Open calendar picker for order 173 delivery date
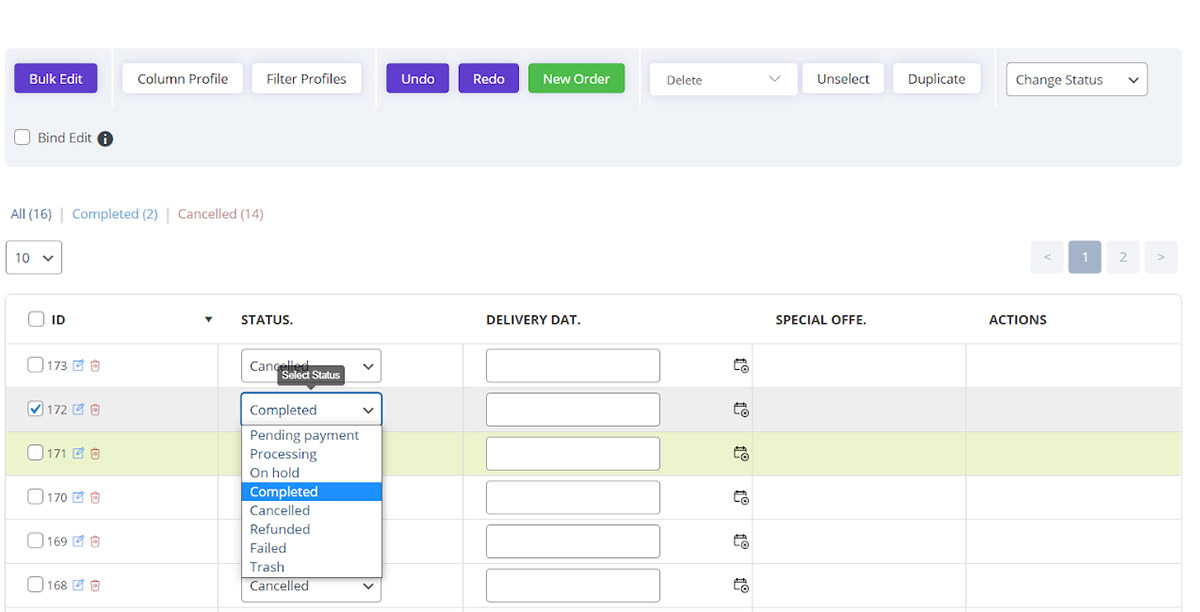This screenshot has width=1200, height=612. [741, 366]
